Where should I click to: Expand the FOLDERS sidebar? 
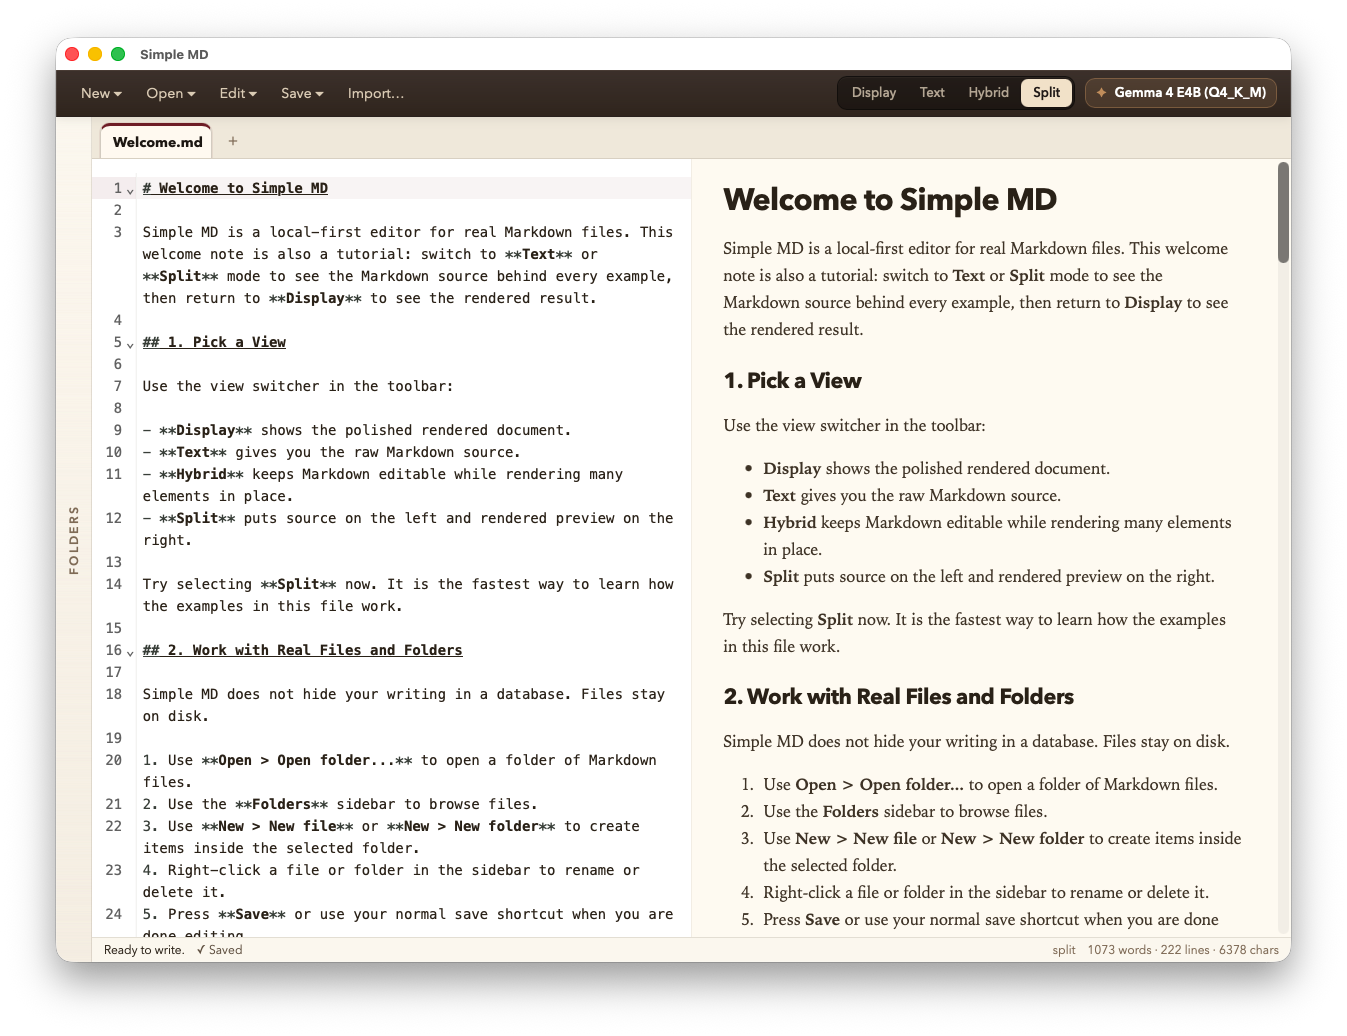pyautogui.click(x=74, y=540)
